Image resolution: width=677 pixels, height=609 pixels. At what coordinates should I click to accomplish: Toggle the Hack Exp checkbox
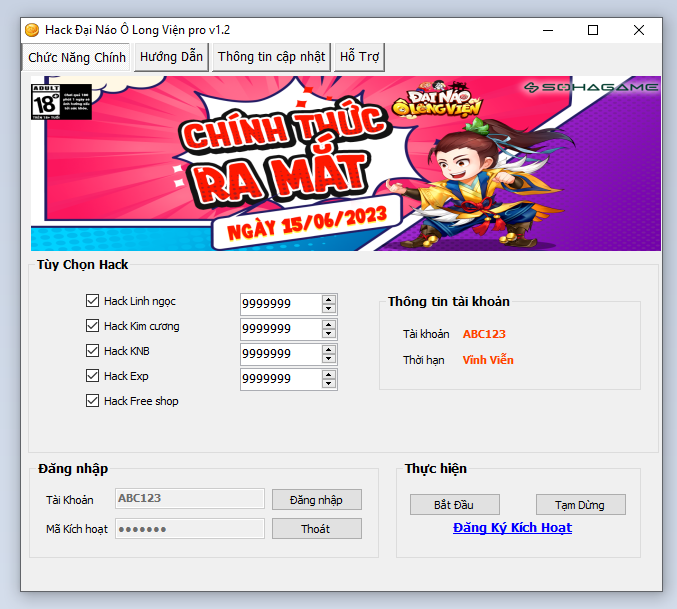point(93,376)
